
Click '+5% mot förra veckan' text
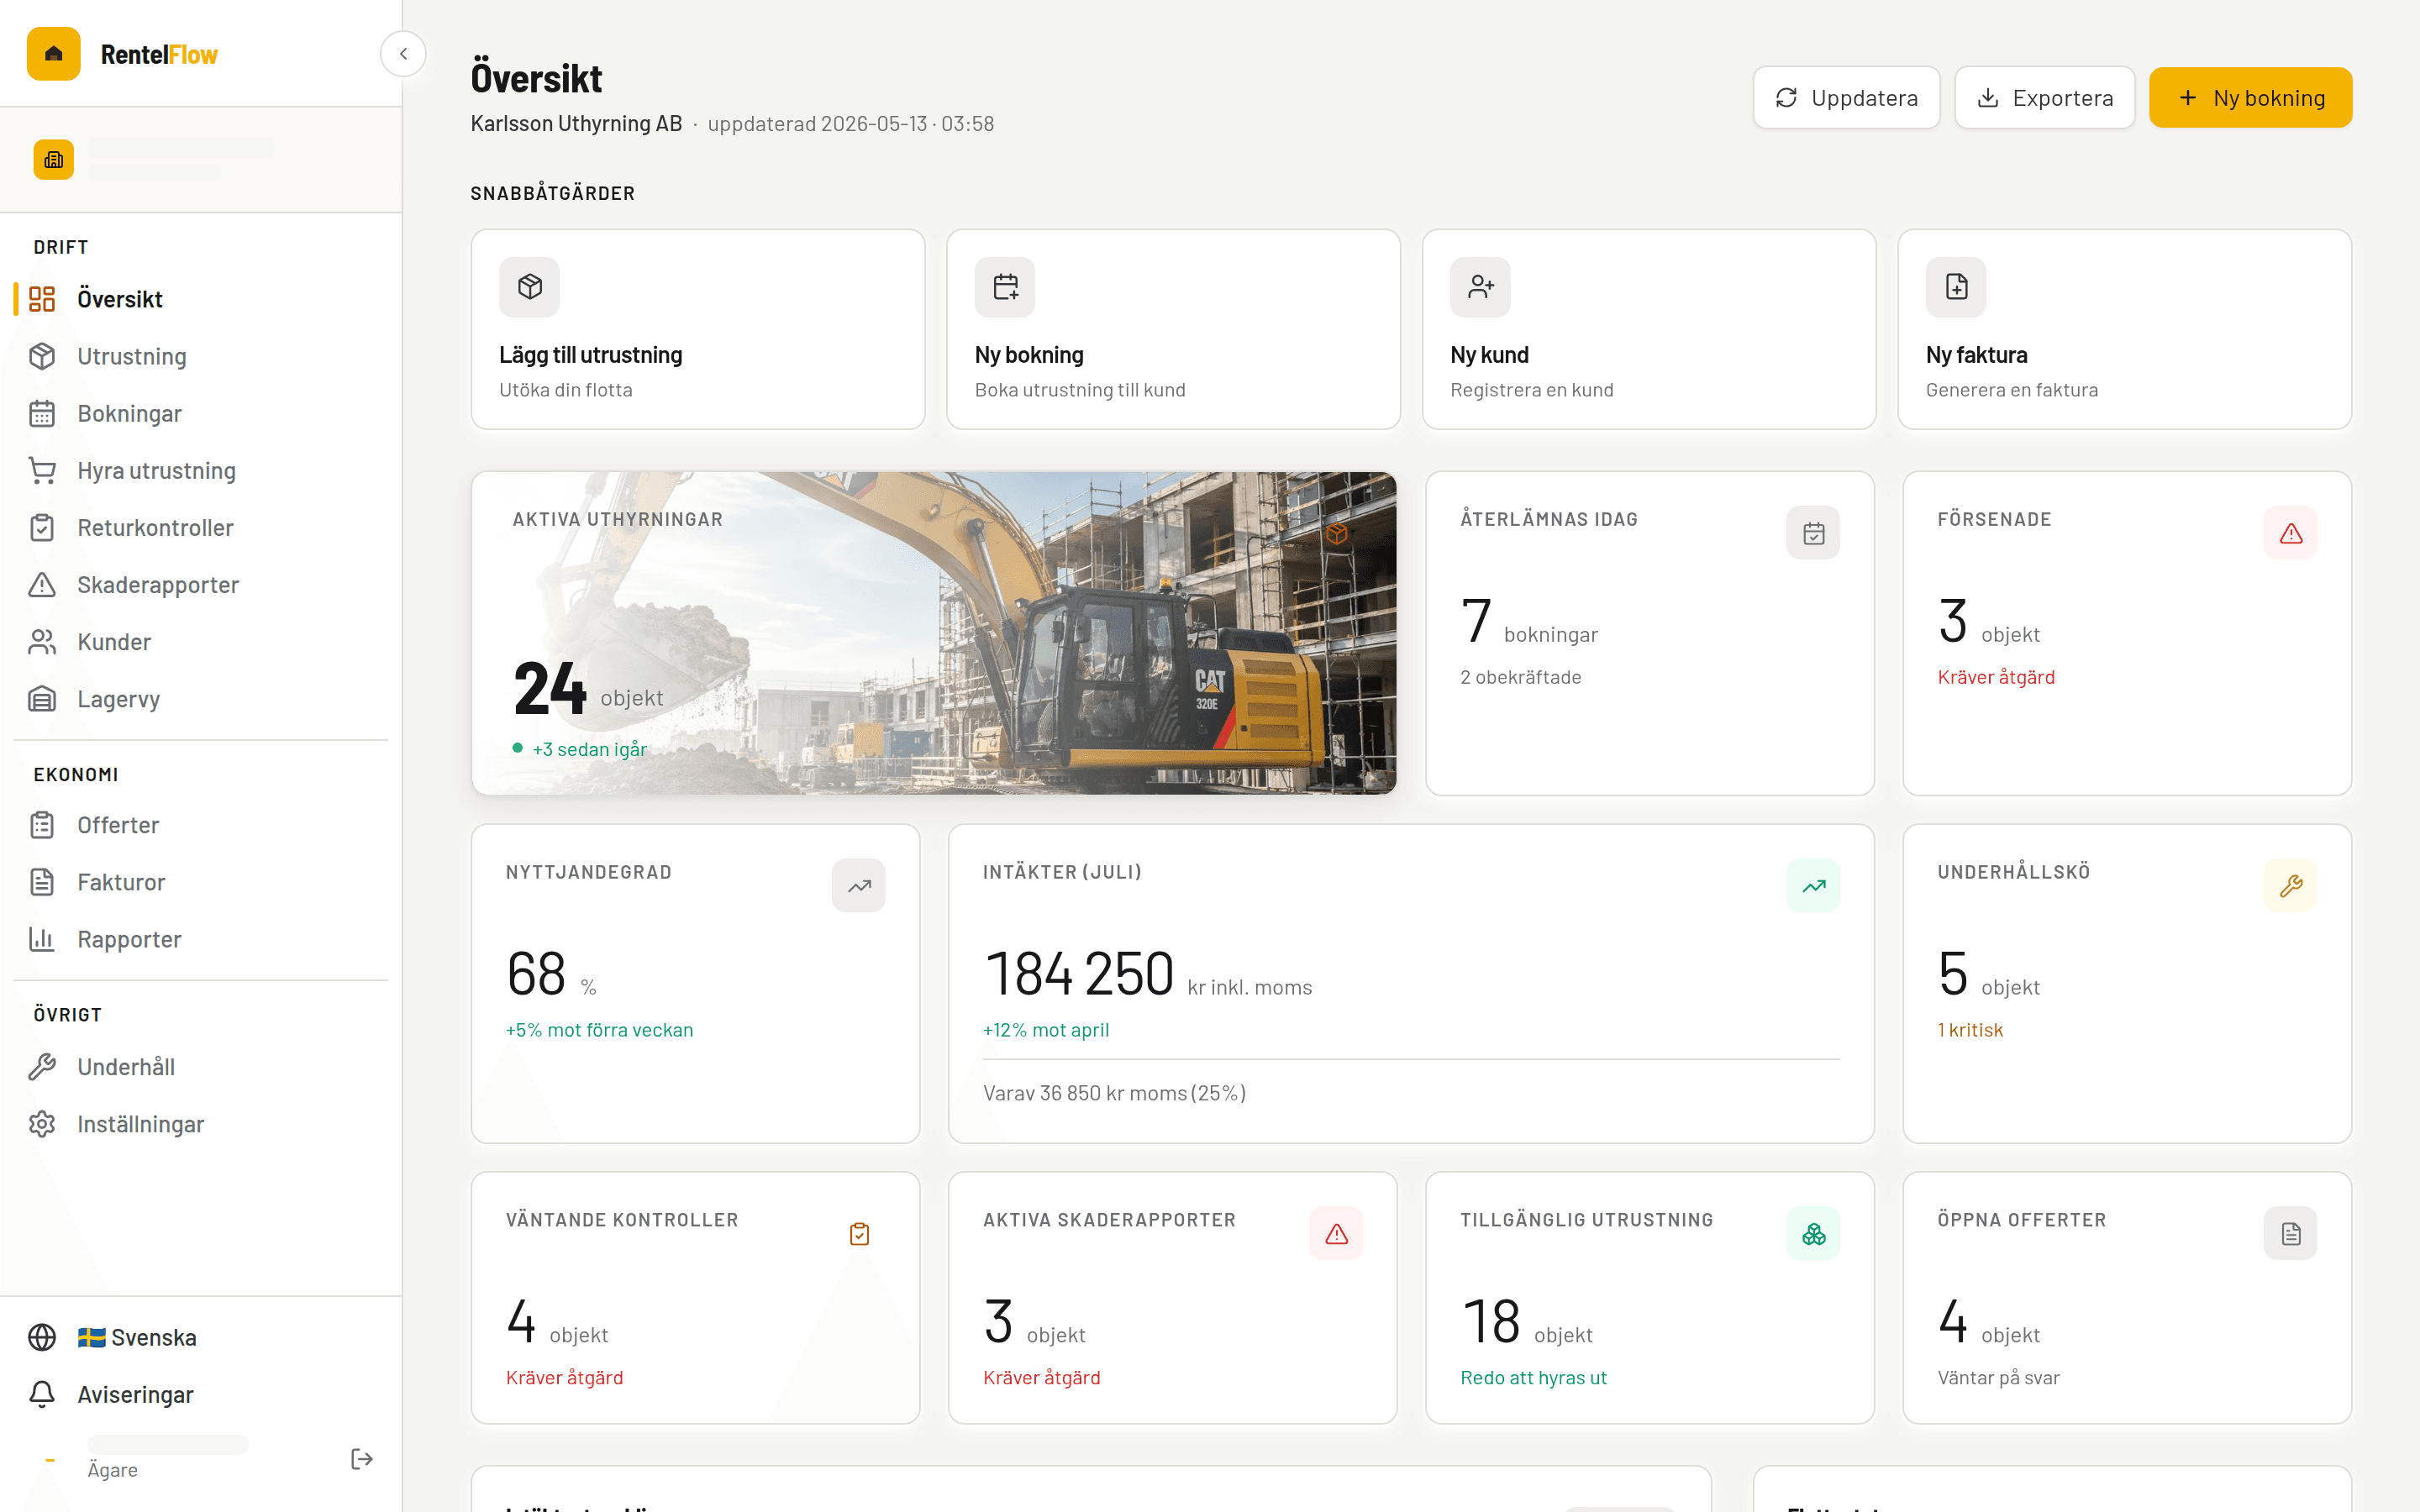pos(599,1029)
